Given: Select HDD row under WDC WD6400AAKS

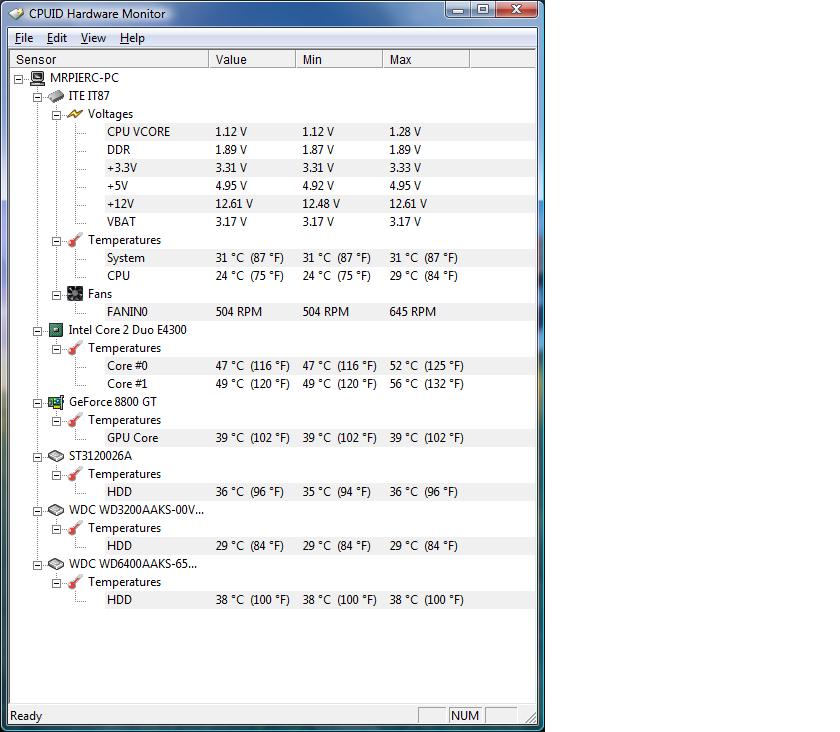Looking at the screenshot, I should pyautogui.click(x=320, y=600).
